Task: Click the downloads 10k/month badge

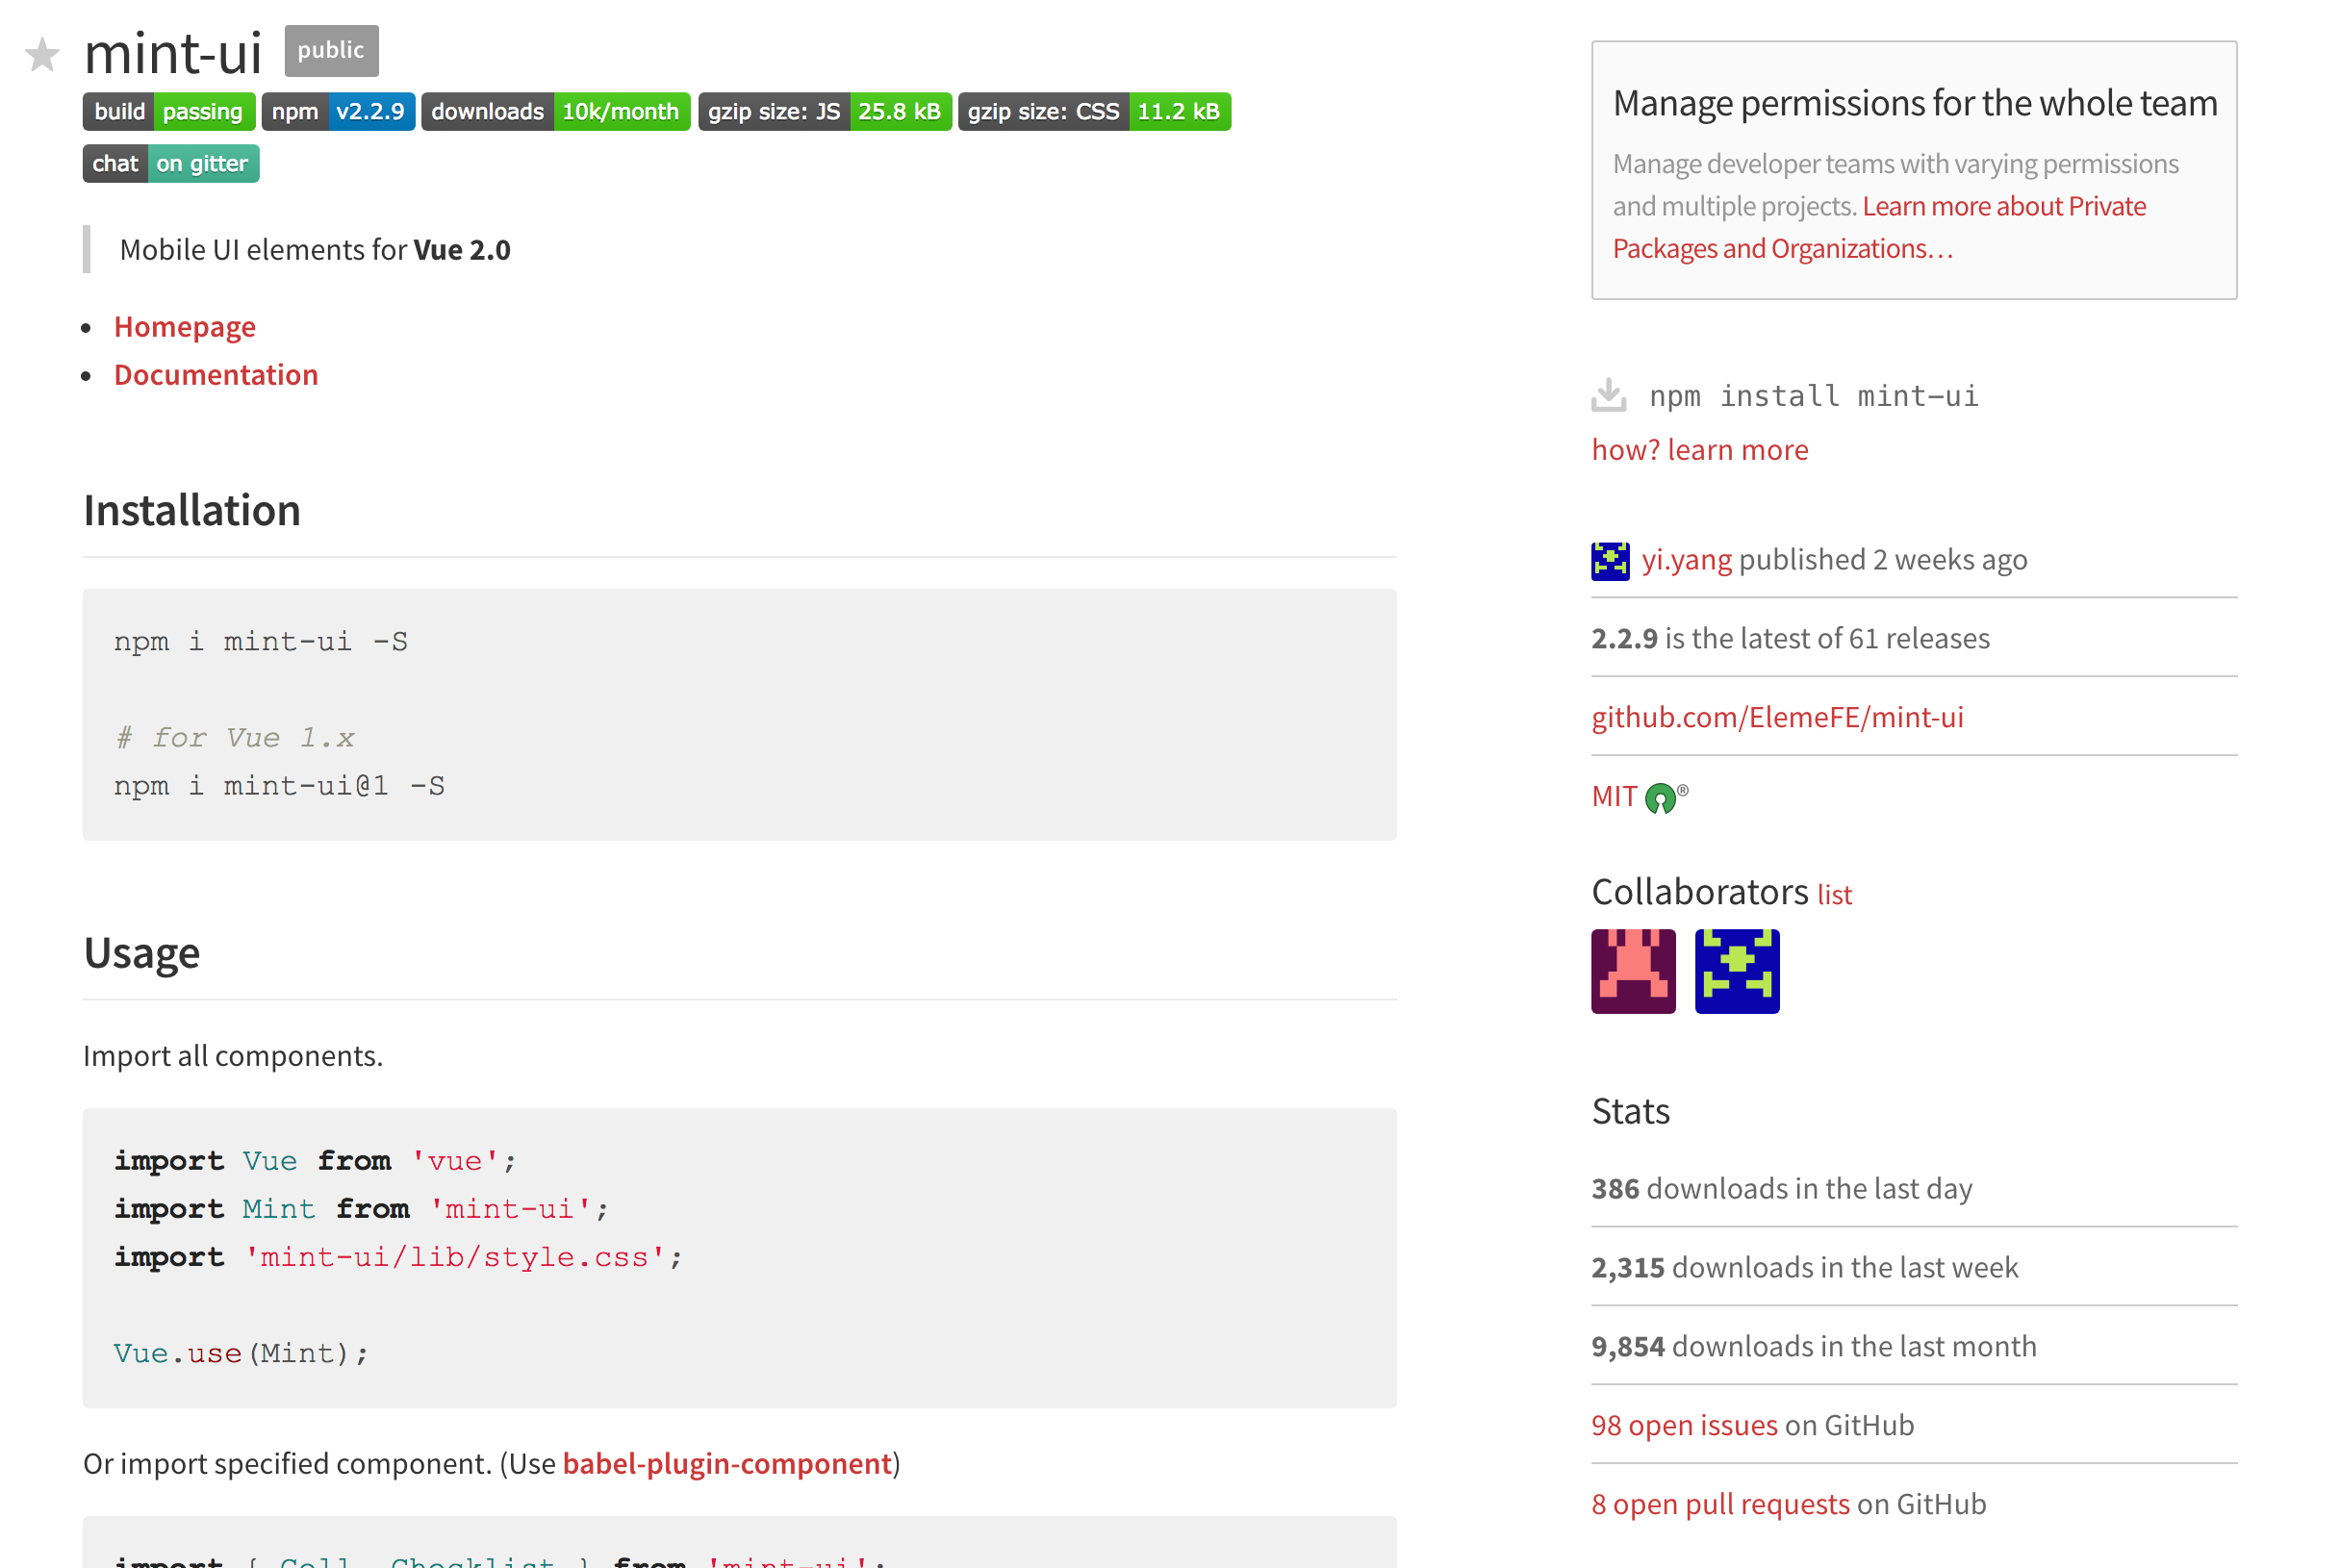Action: [556, 111]
